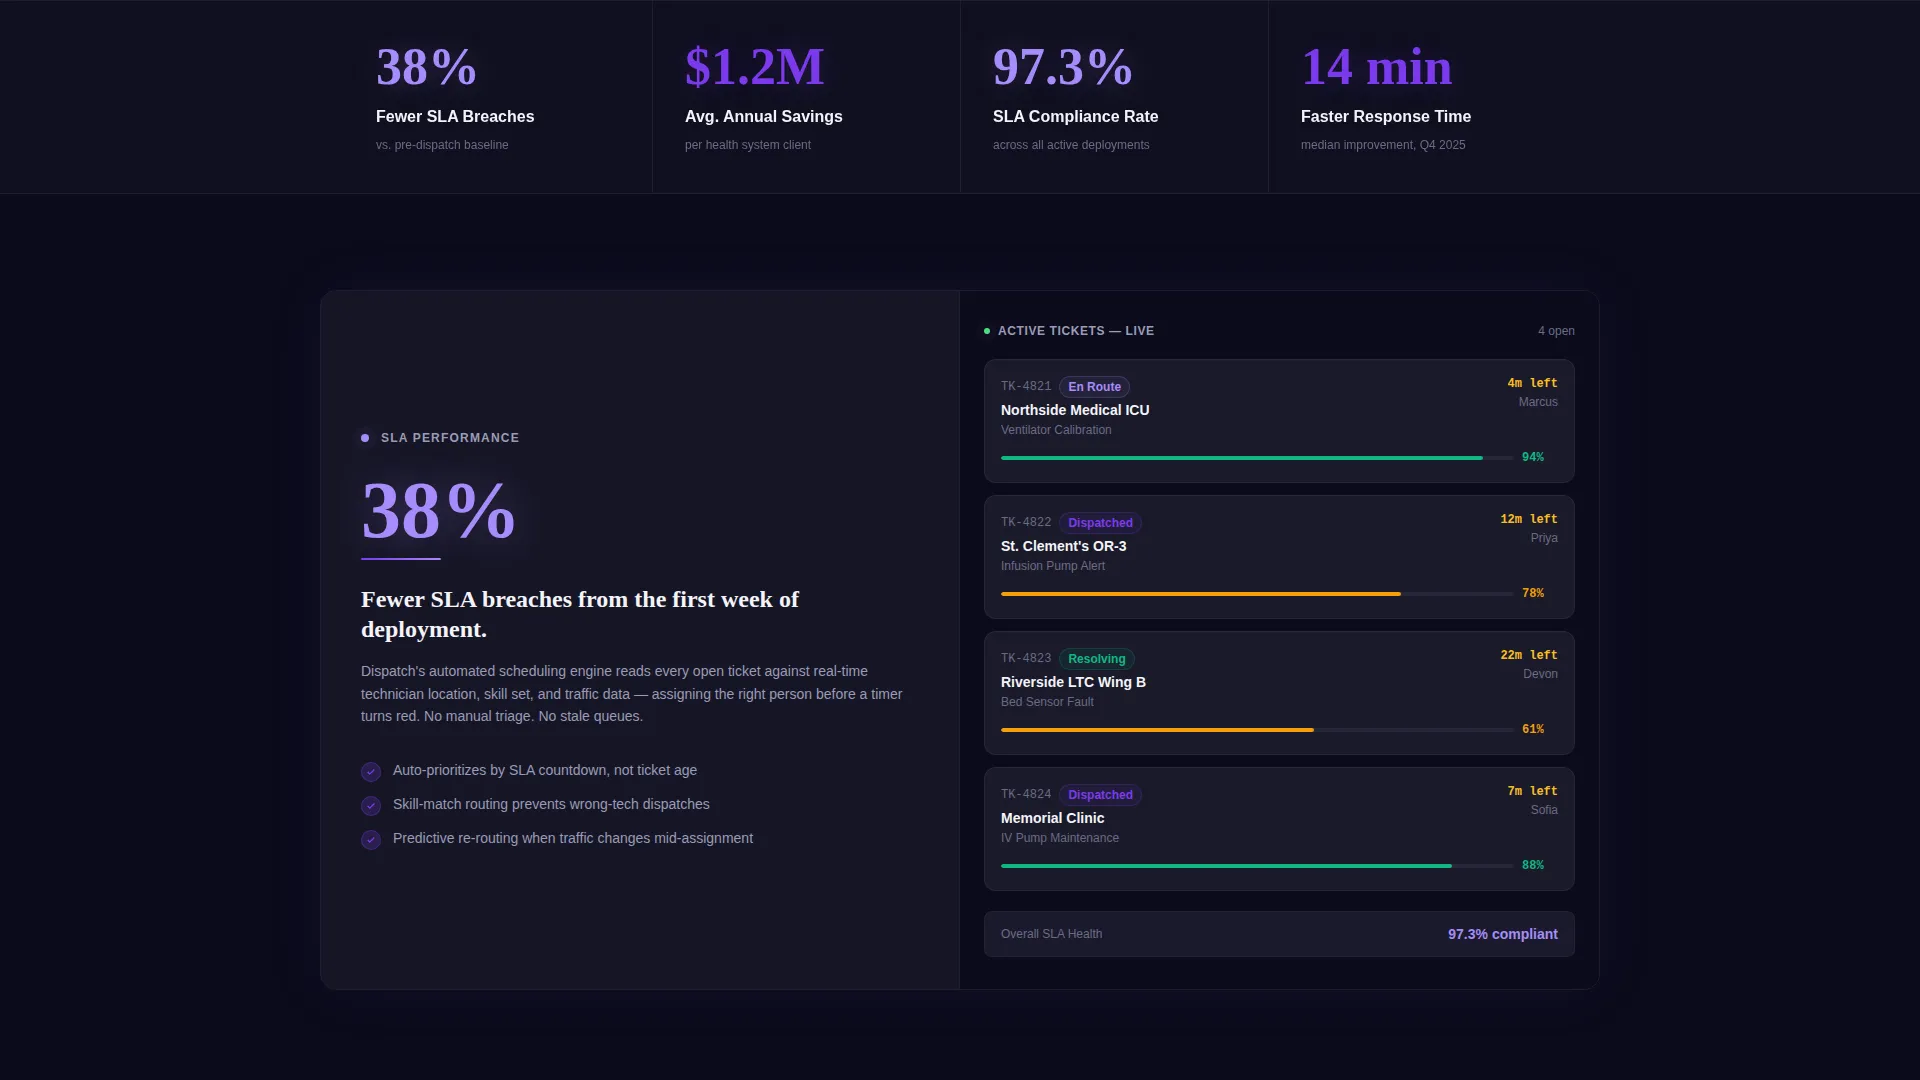This screenshot has width=1920, height=1080.
Task: Click IV Pump Maintenance description
Action: click(x=1060, y=838)
